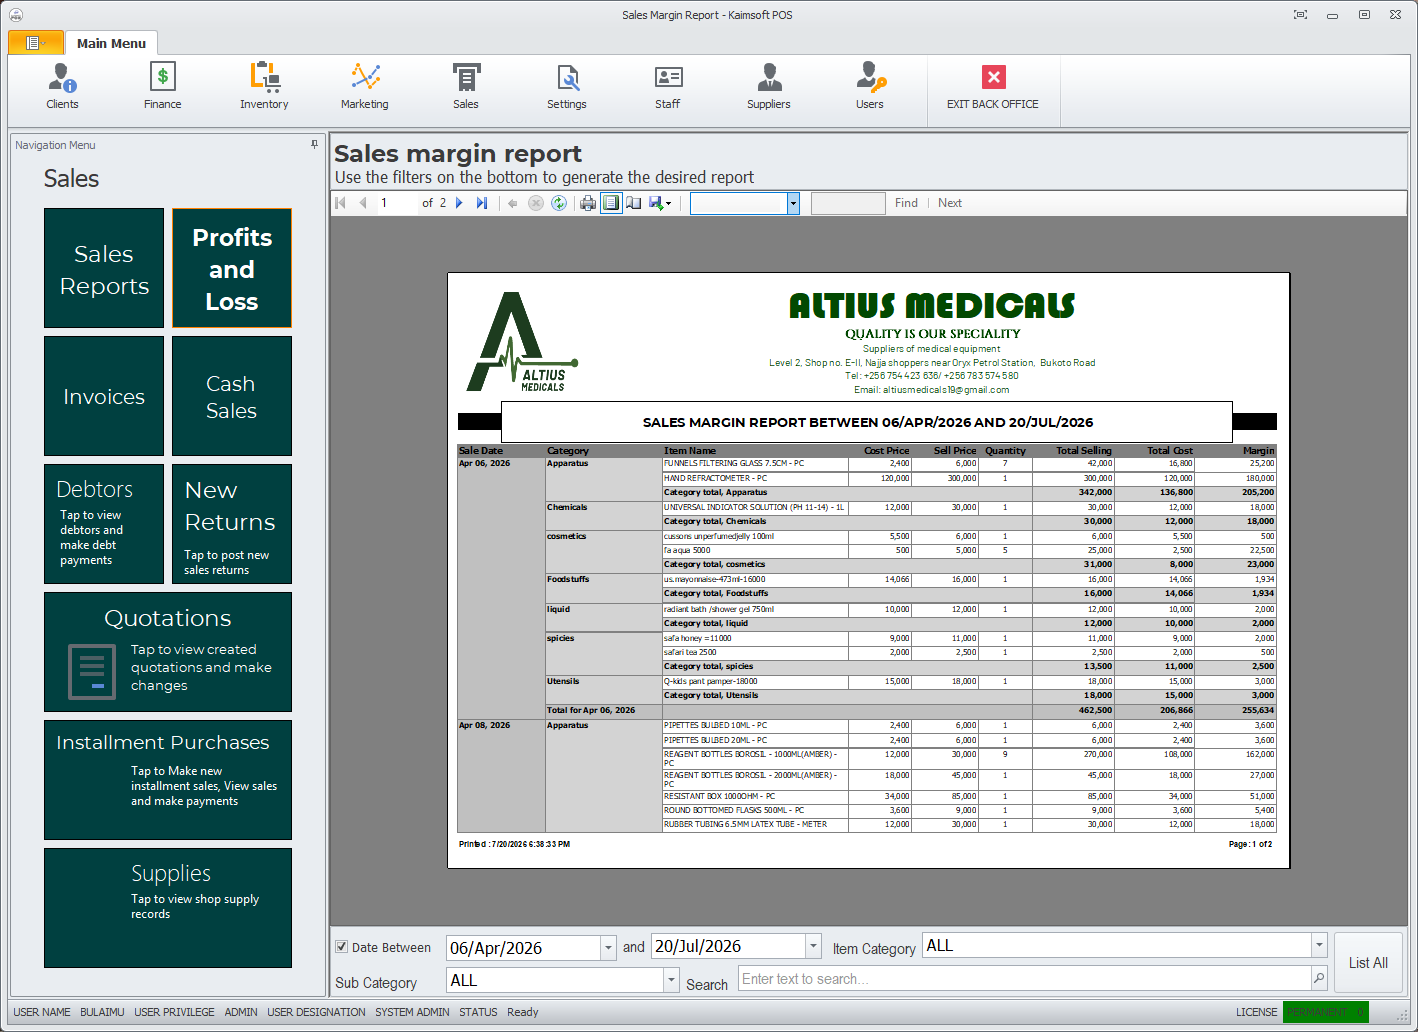Click RESISTANT BOX 1000OHM - PC row
The width and height of the screenshot is (1418, 1032).
[968, 796]
